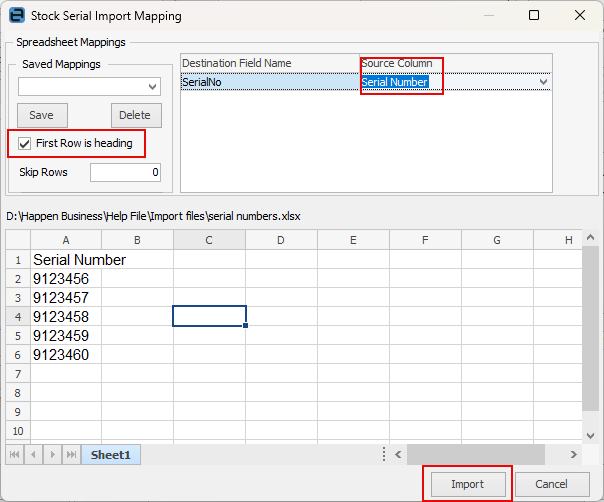
Task: Select the cell containing 9123456
Action: click(66, 279)
